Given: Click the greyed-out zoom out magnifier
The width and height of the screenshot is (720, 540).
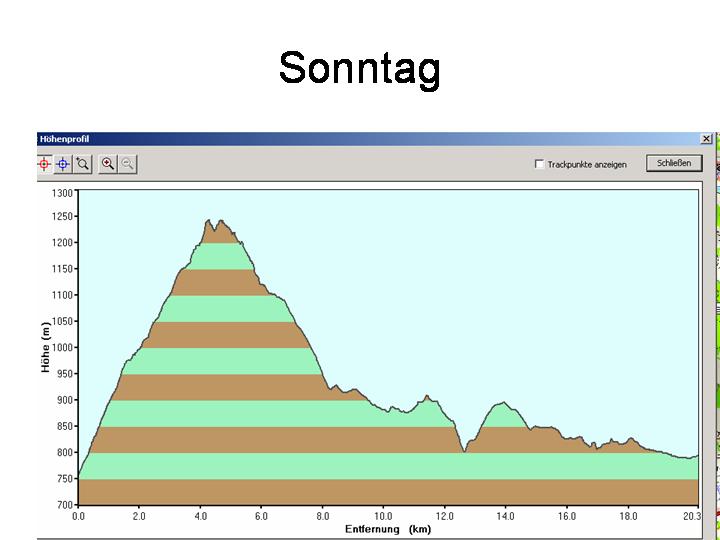Looking at the screenshot, I should coord(128,164).
